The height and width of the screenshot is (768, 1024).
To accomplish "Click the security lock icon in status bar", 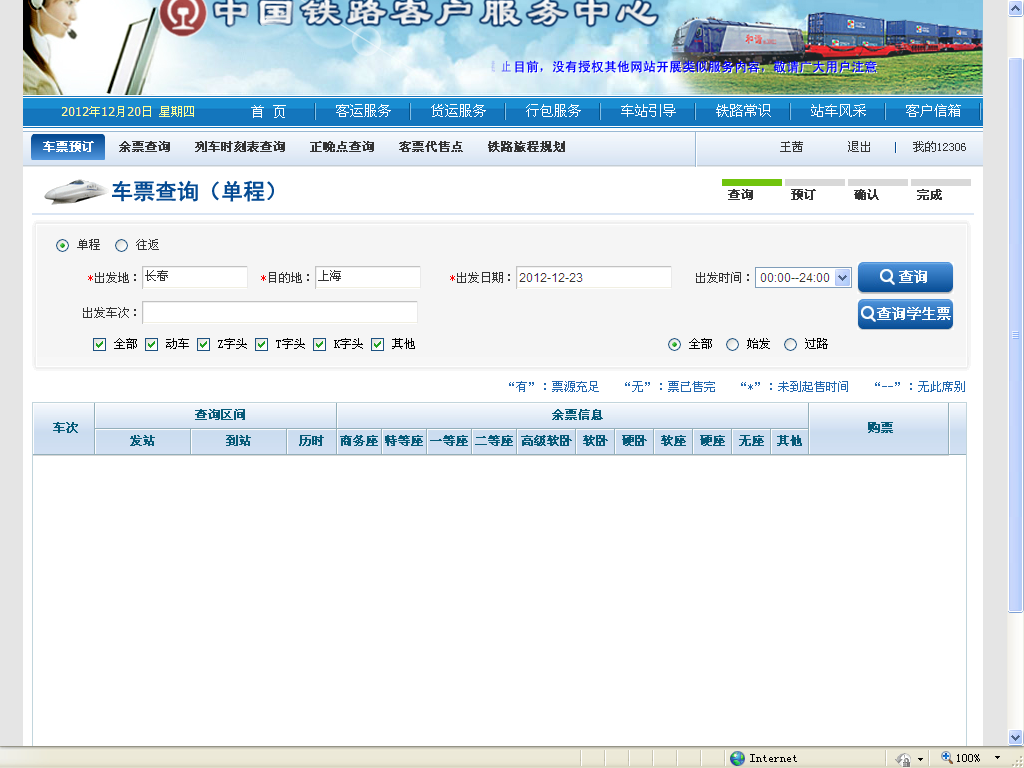I will pos(904,759).
